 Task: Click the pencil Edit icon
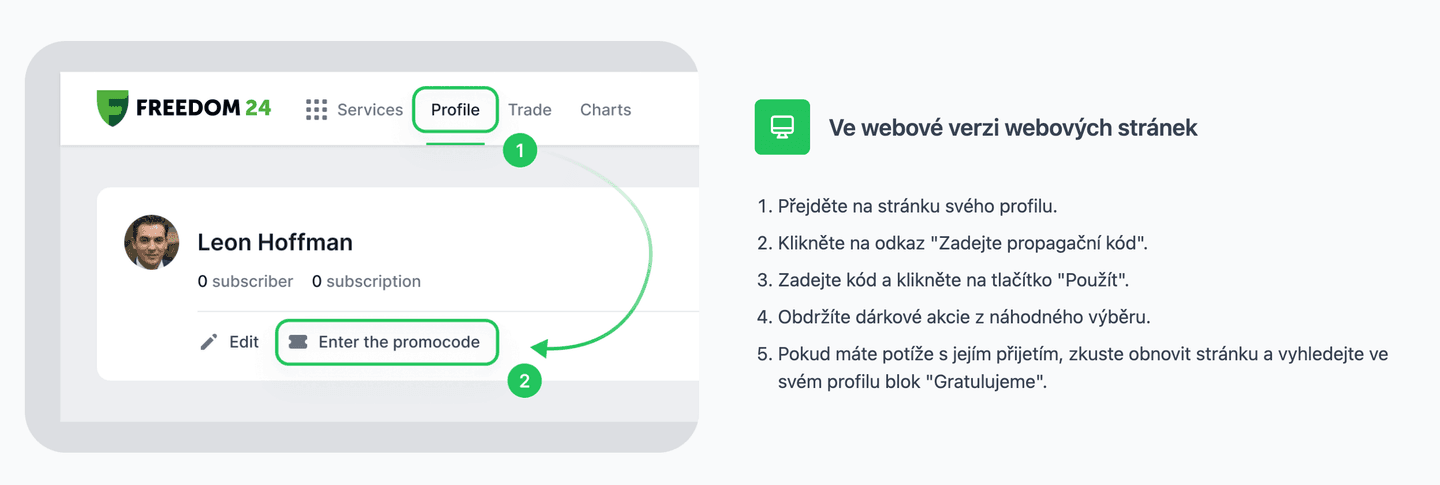[209, 342]
